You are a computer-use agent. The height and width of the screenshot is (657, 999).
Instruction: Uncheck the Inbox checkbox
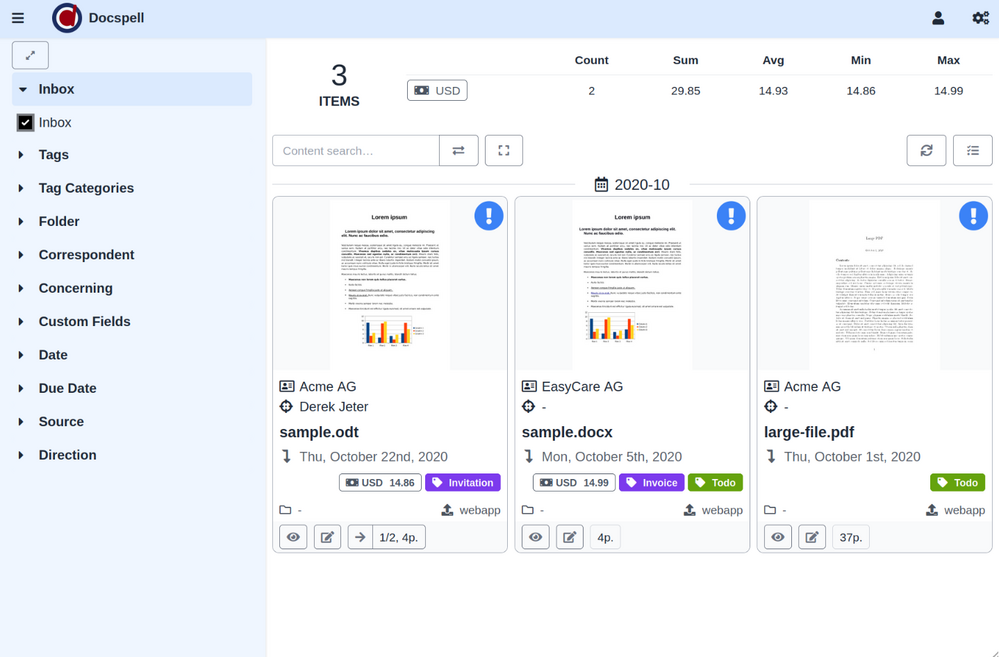[26, 123]
